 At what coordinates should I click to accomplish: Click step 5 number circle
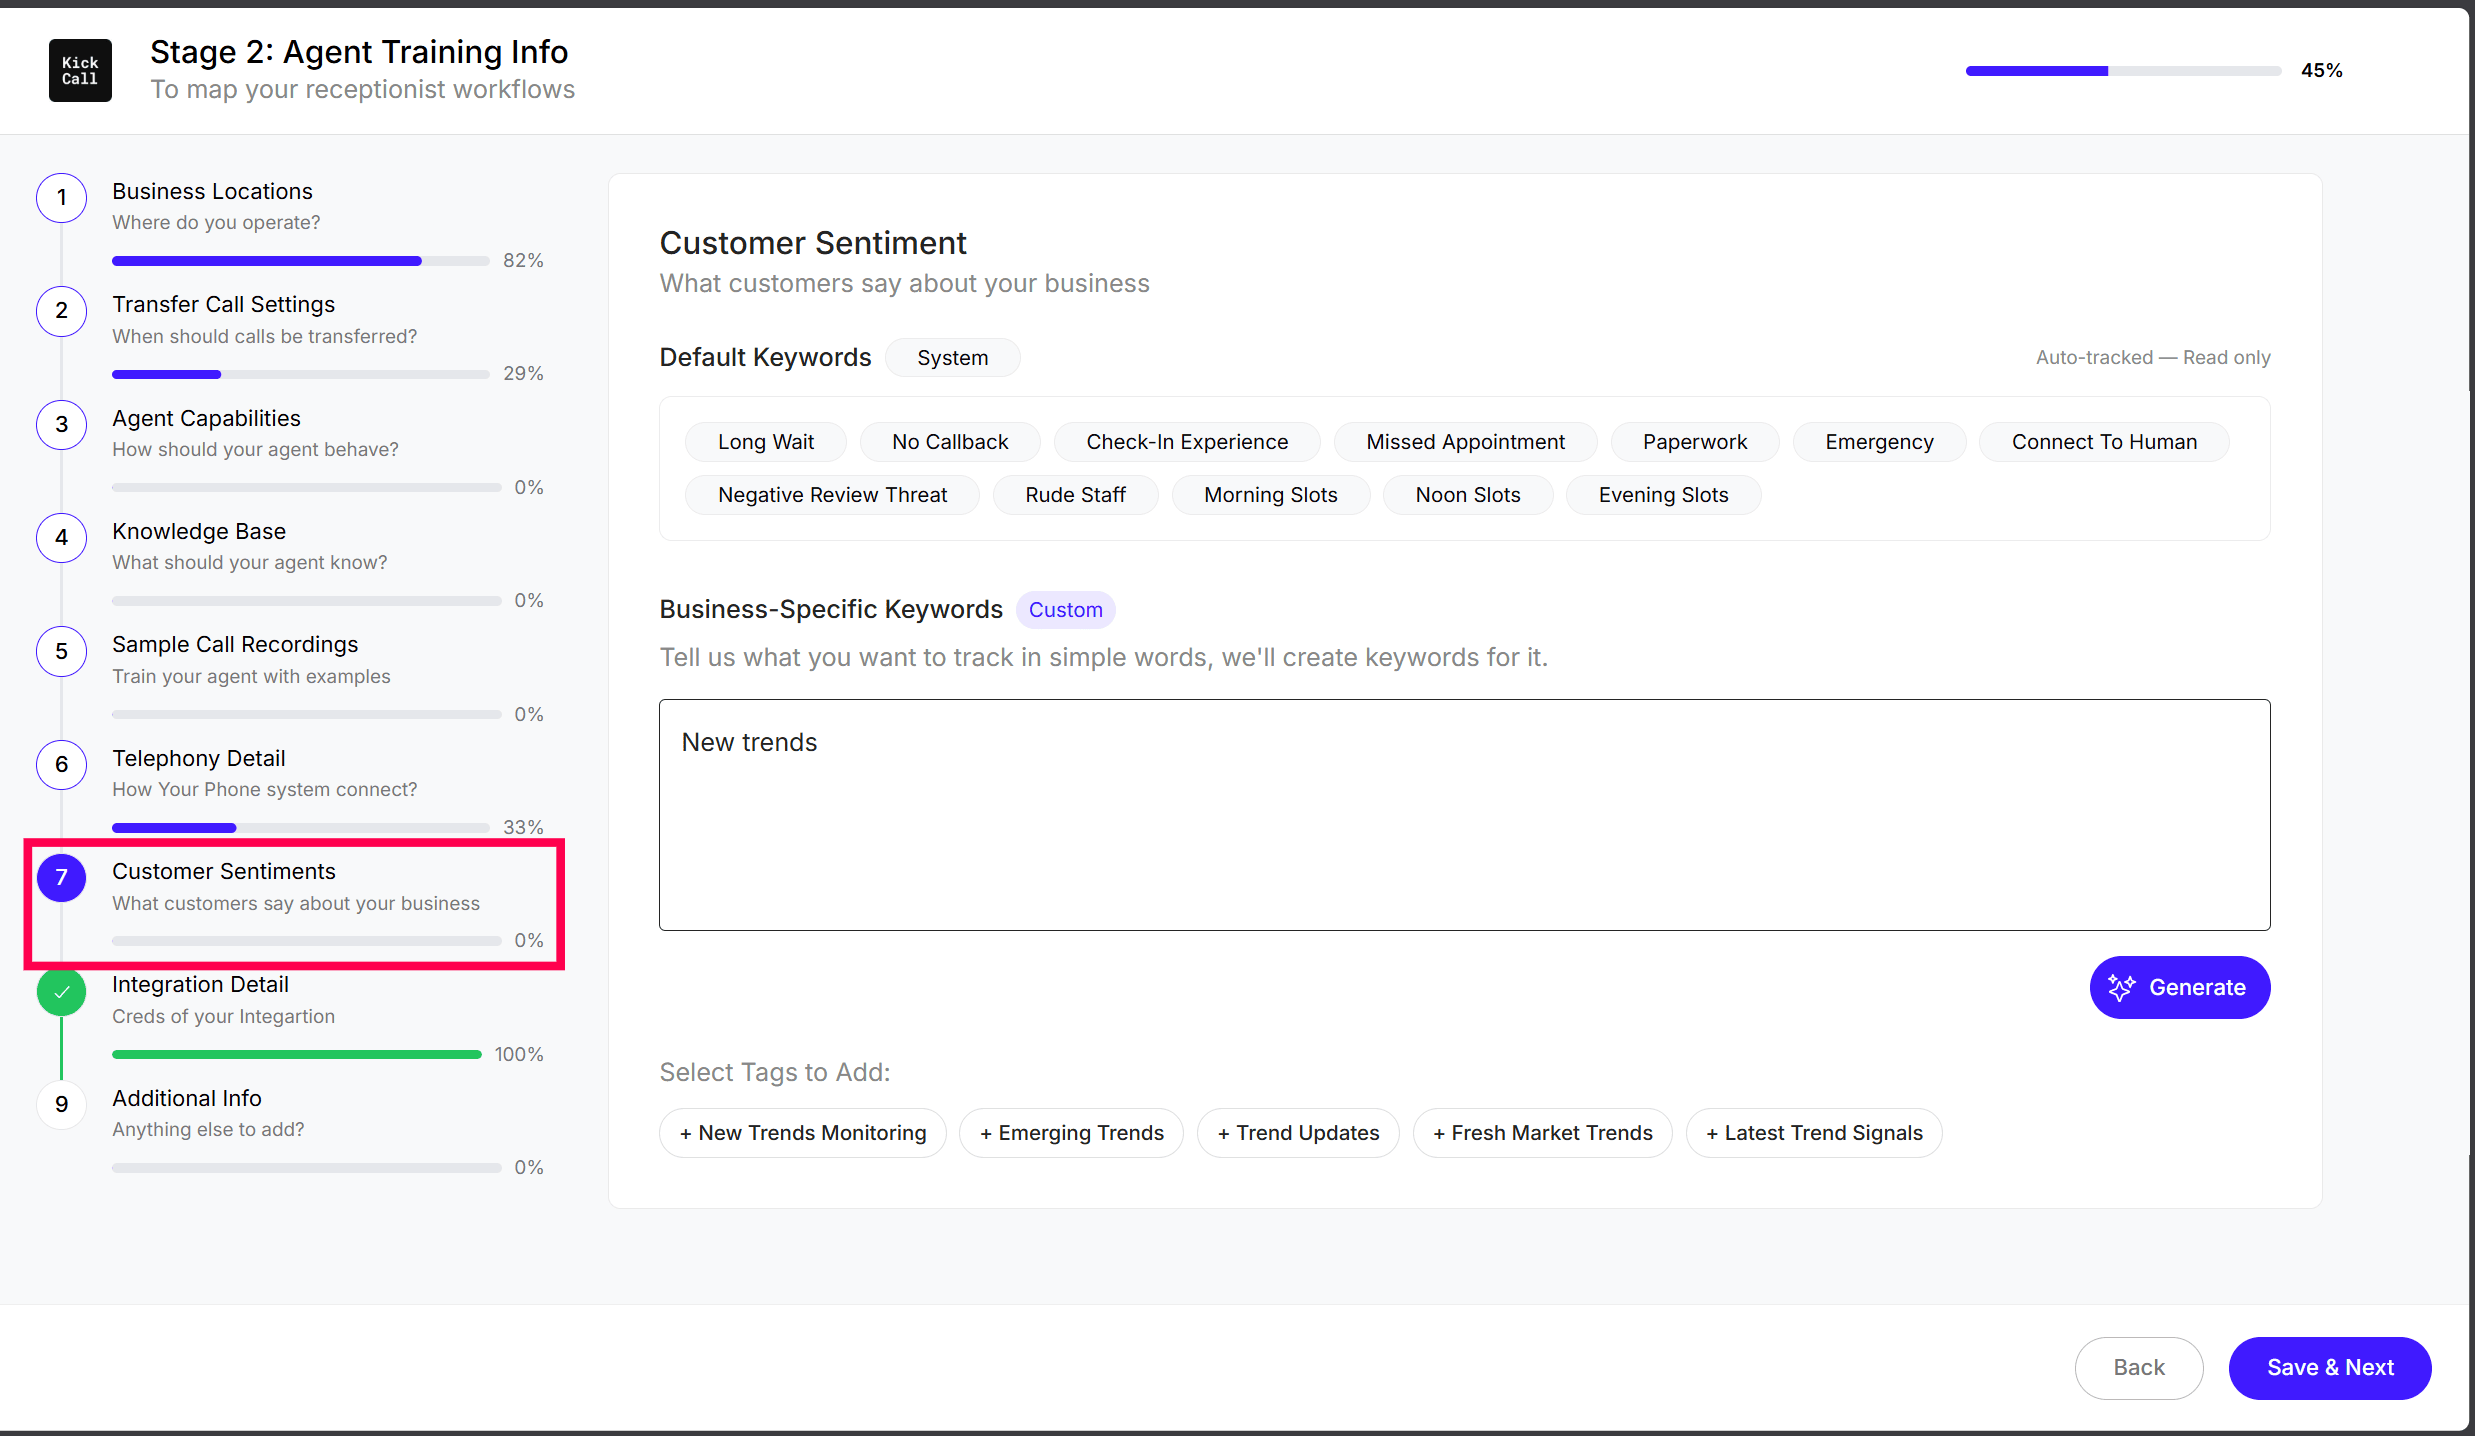coord(62,651)
